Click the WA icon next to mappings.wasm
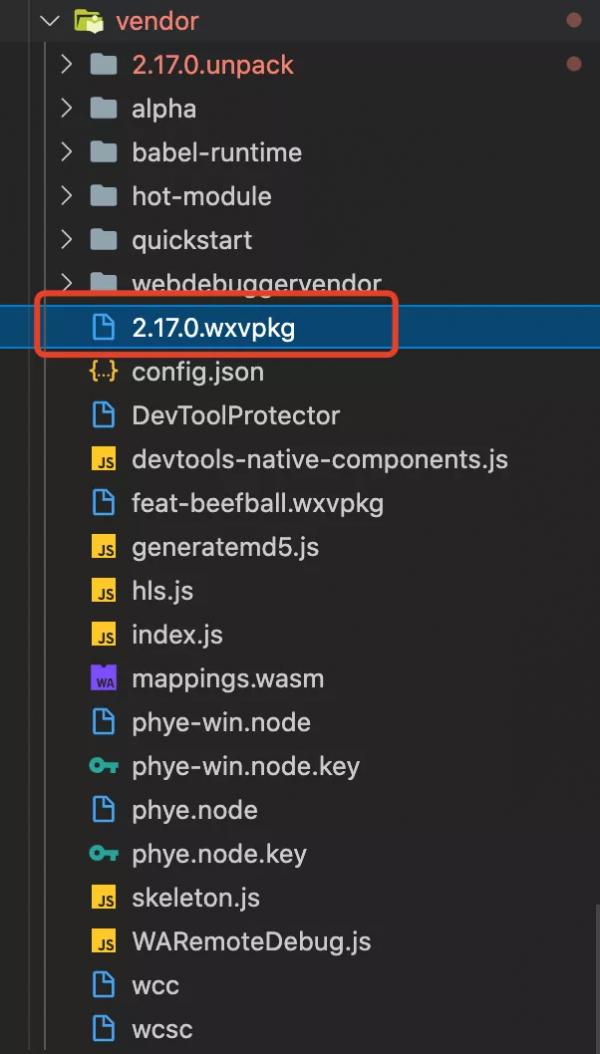 (x=103, y=679)
